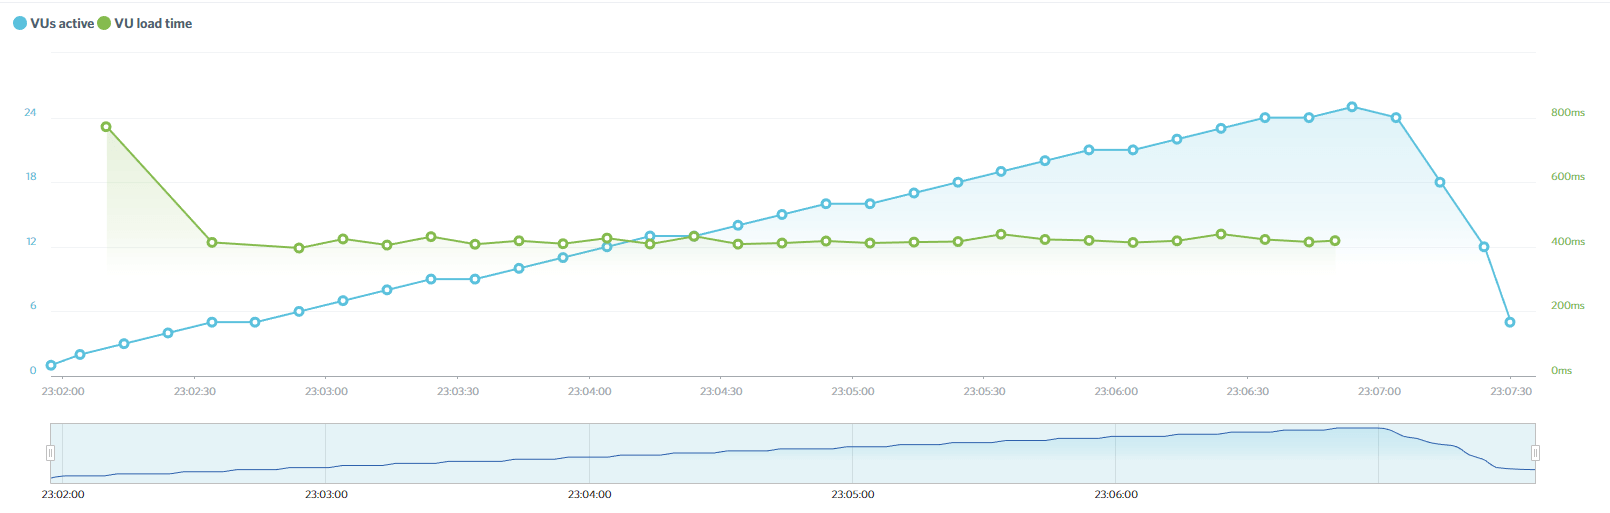Toggle the VU load time series label
The height and width of the screenshot is (513, 1610).
(x=153, y=23)
